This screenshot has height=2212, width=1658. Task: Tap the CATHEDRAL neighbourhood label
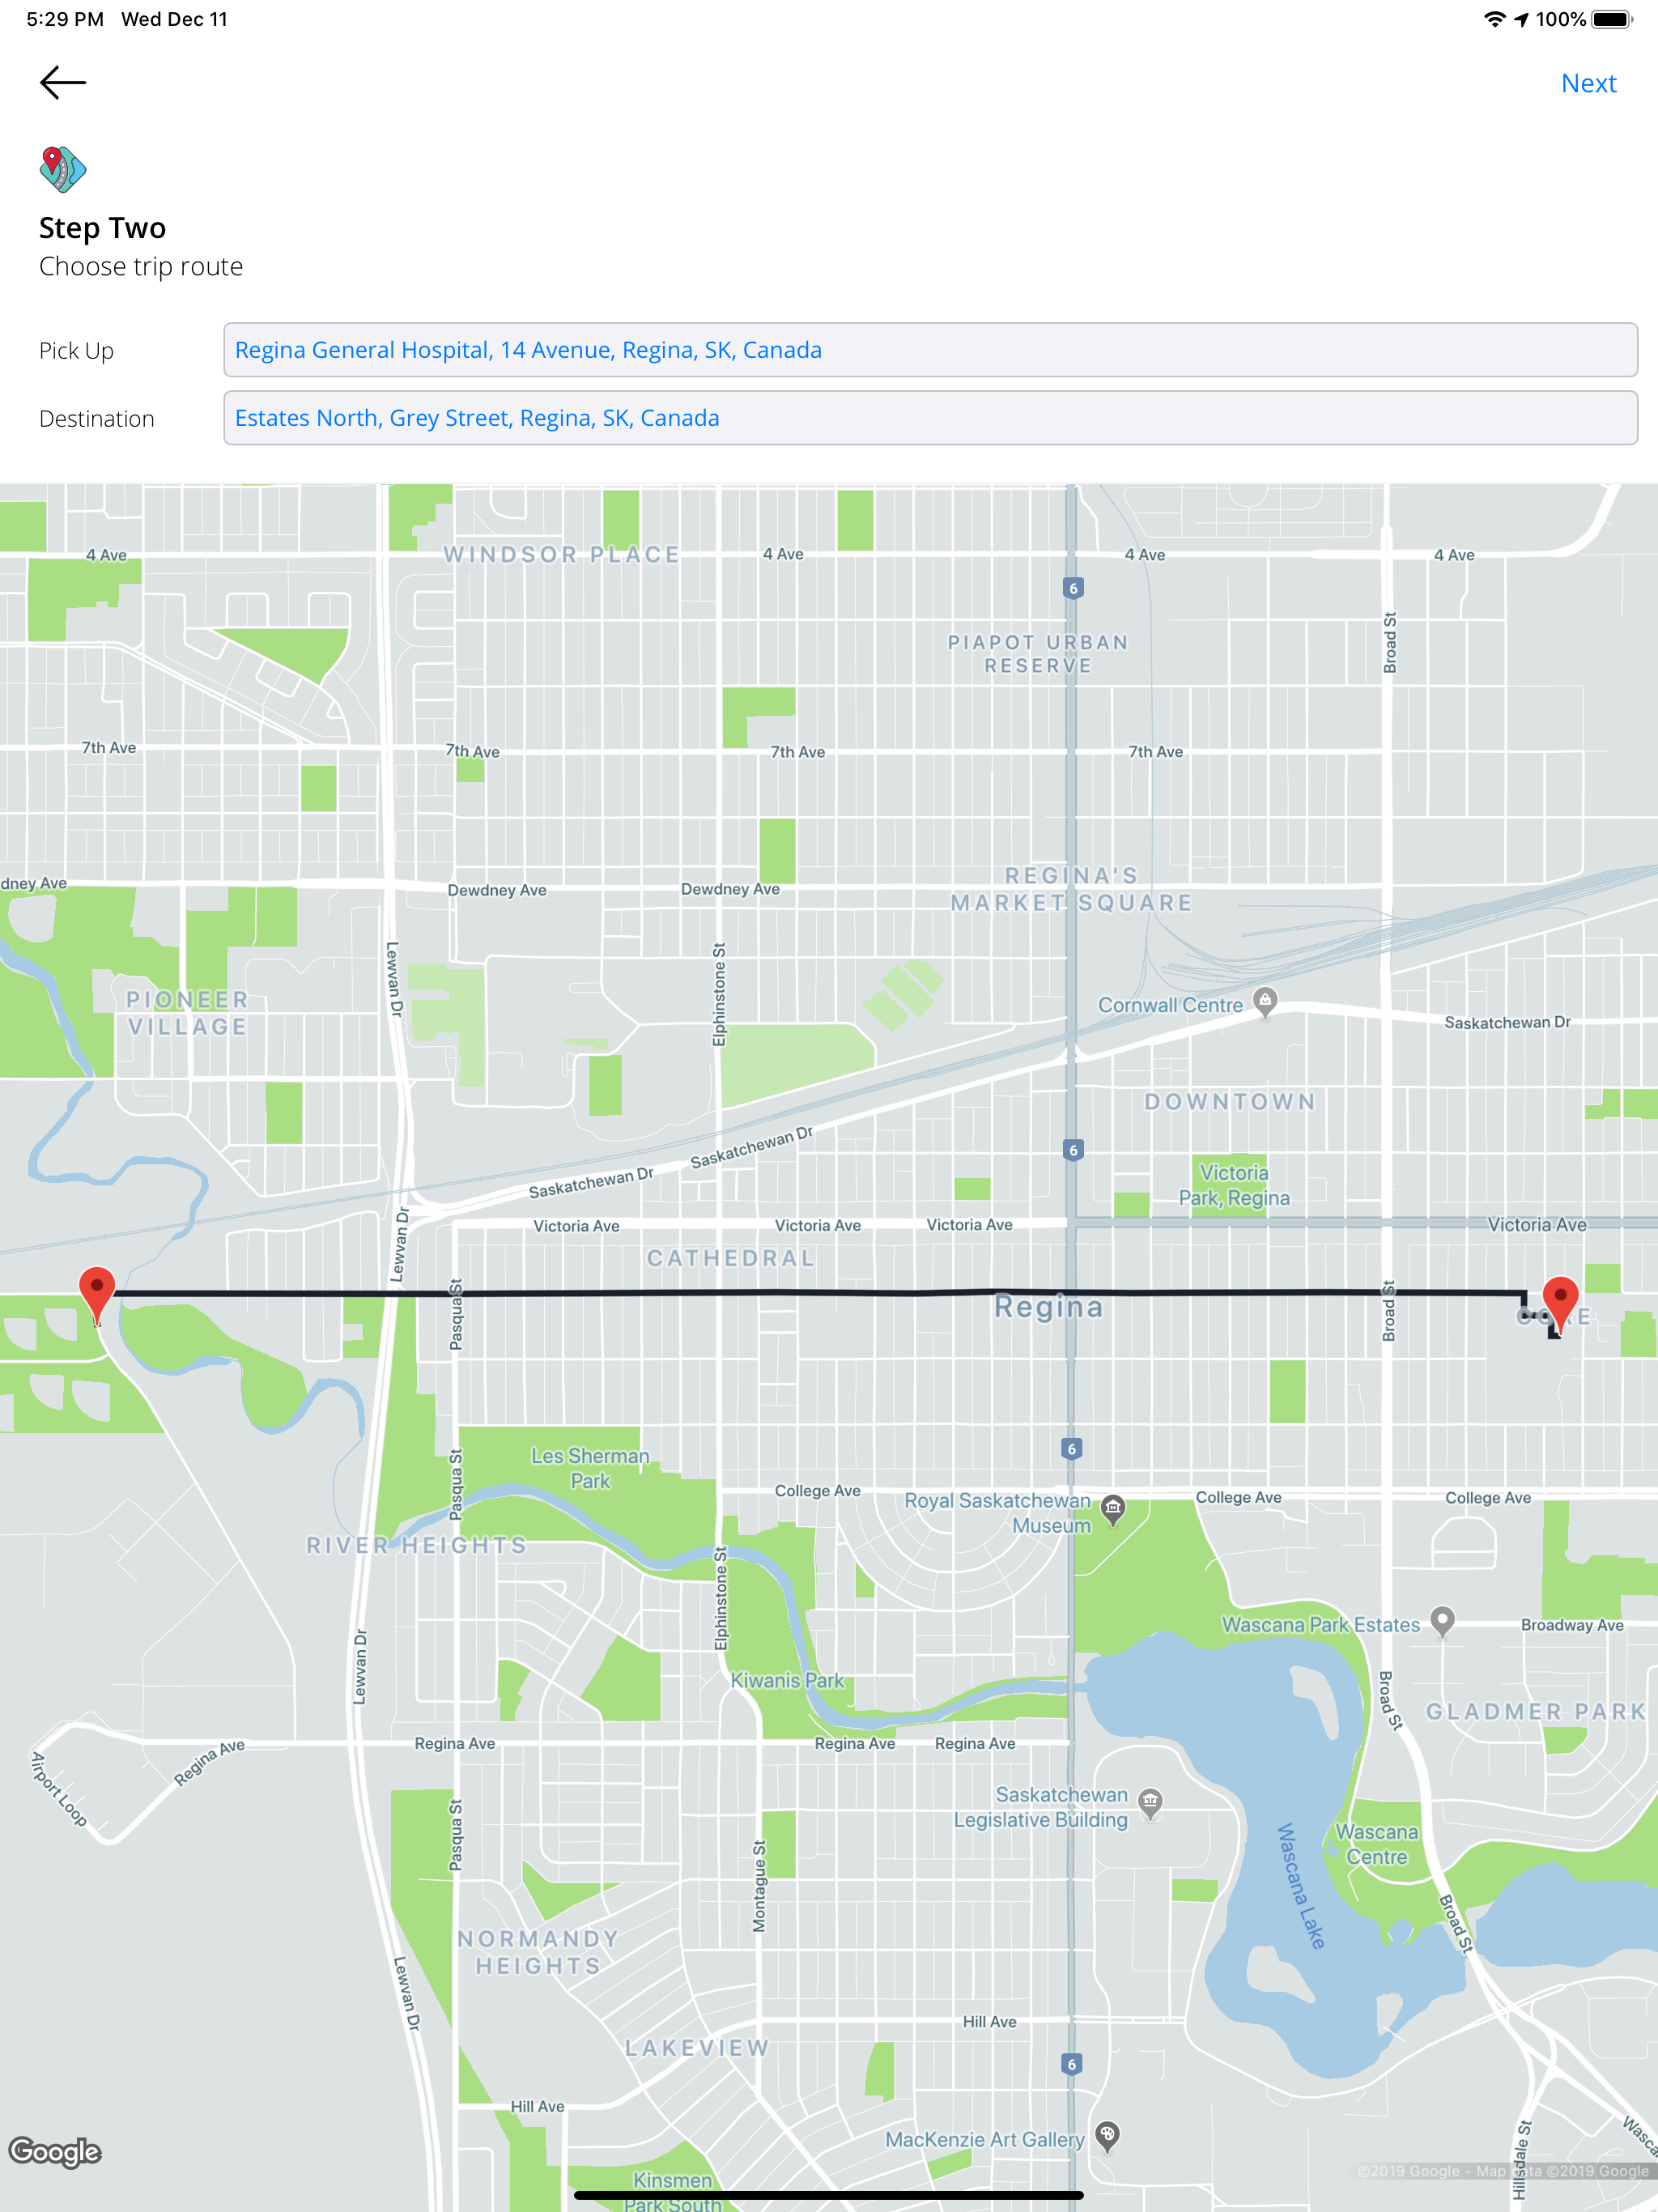click(x=731, y=1258)
